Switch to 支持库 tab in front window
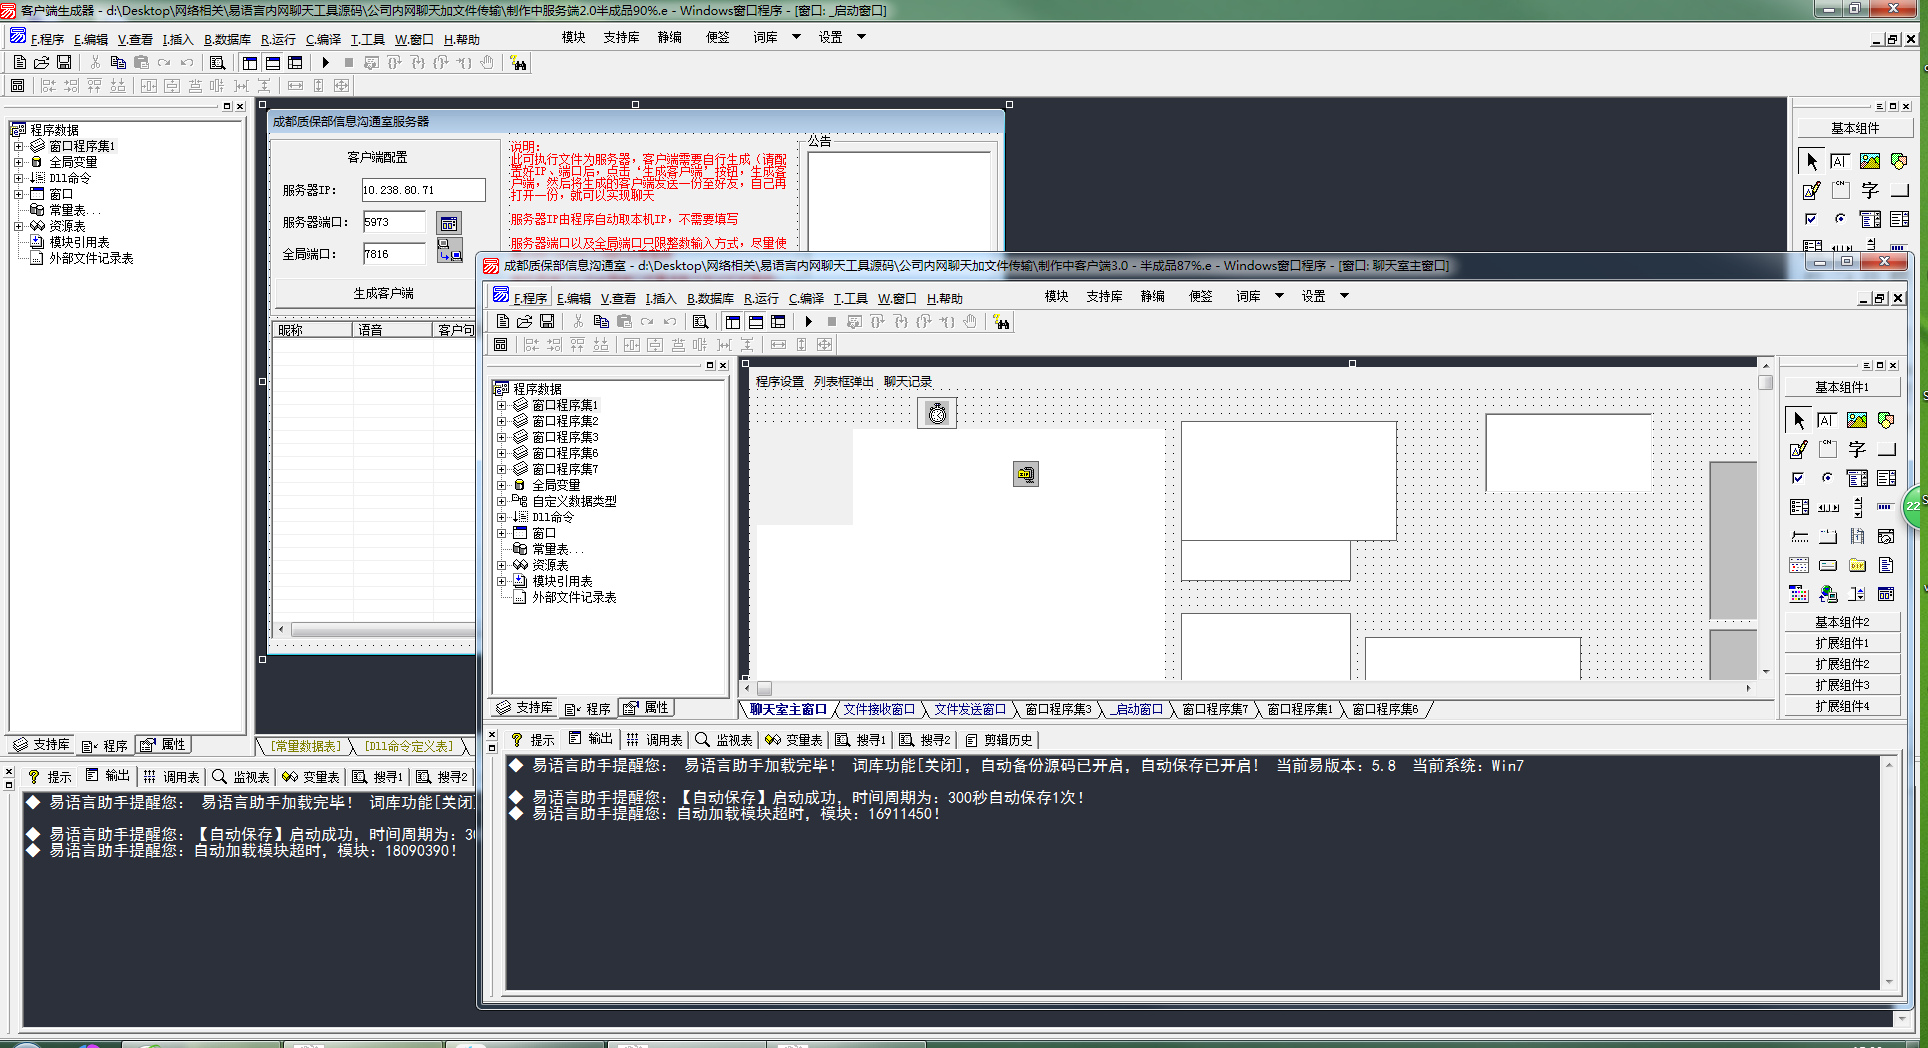 tap(524, 708)
